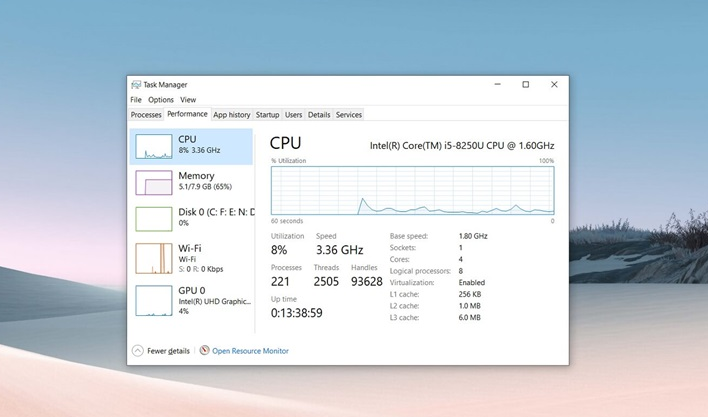
Task: Click the GPU 0 thumbnail graph
Action: (x=154, y=301)
